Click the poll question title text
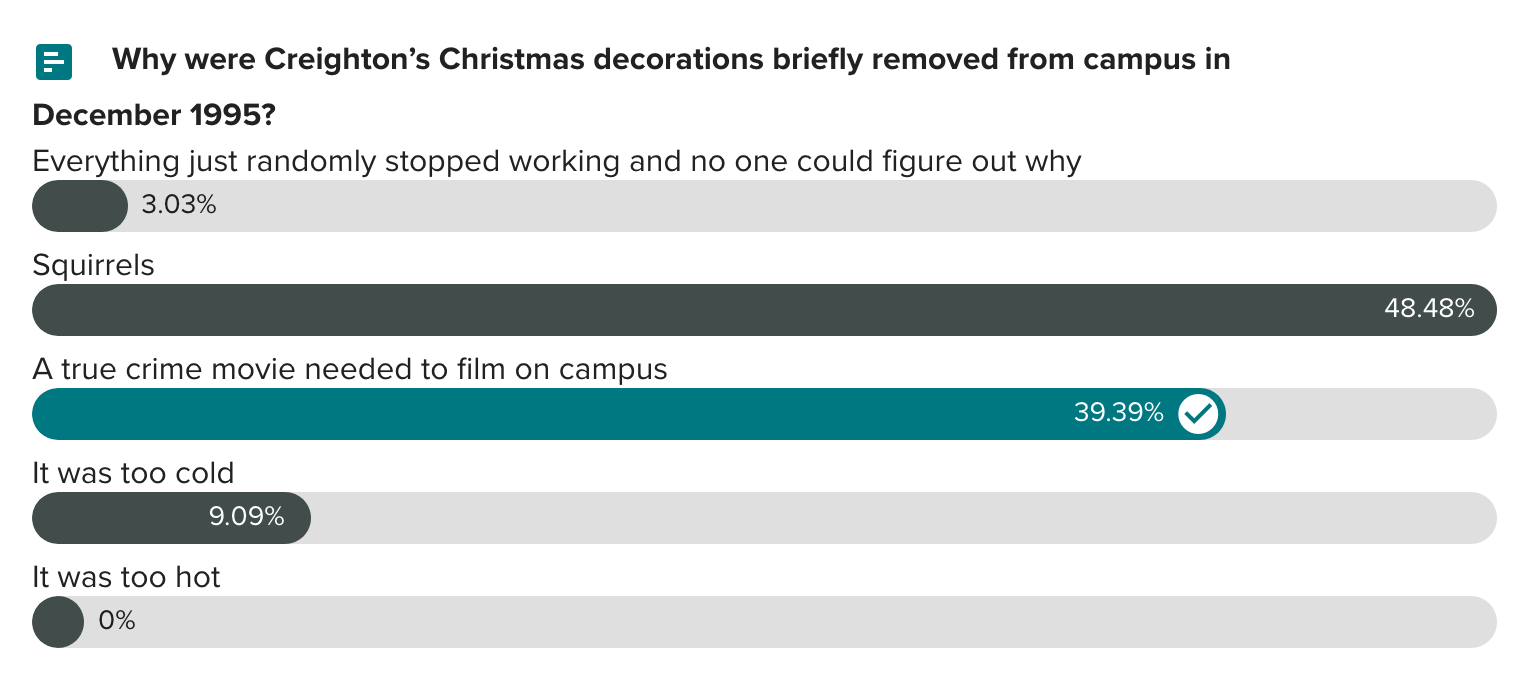 click(x=670, y=59)
